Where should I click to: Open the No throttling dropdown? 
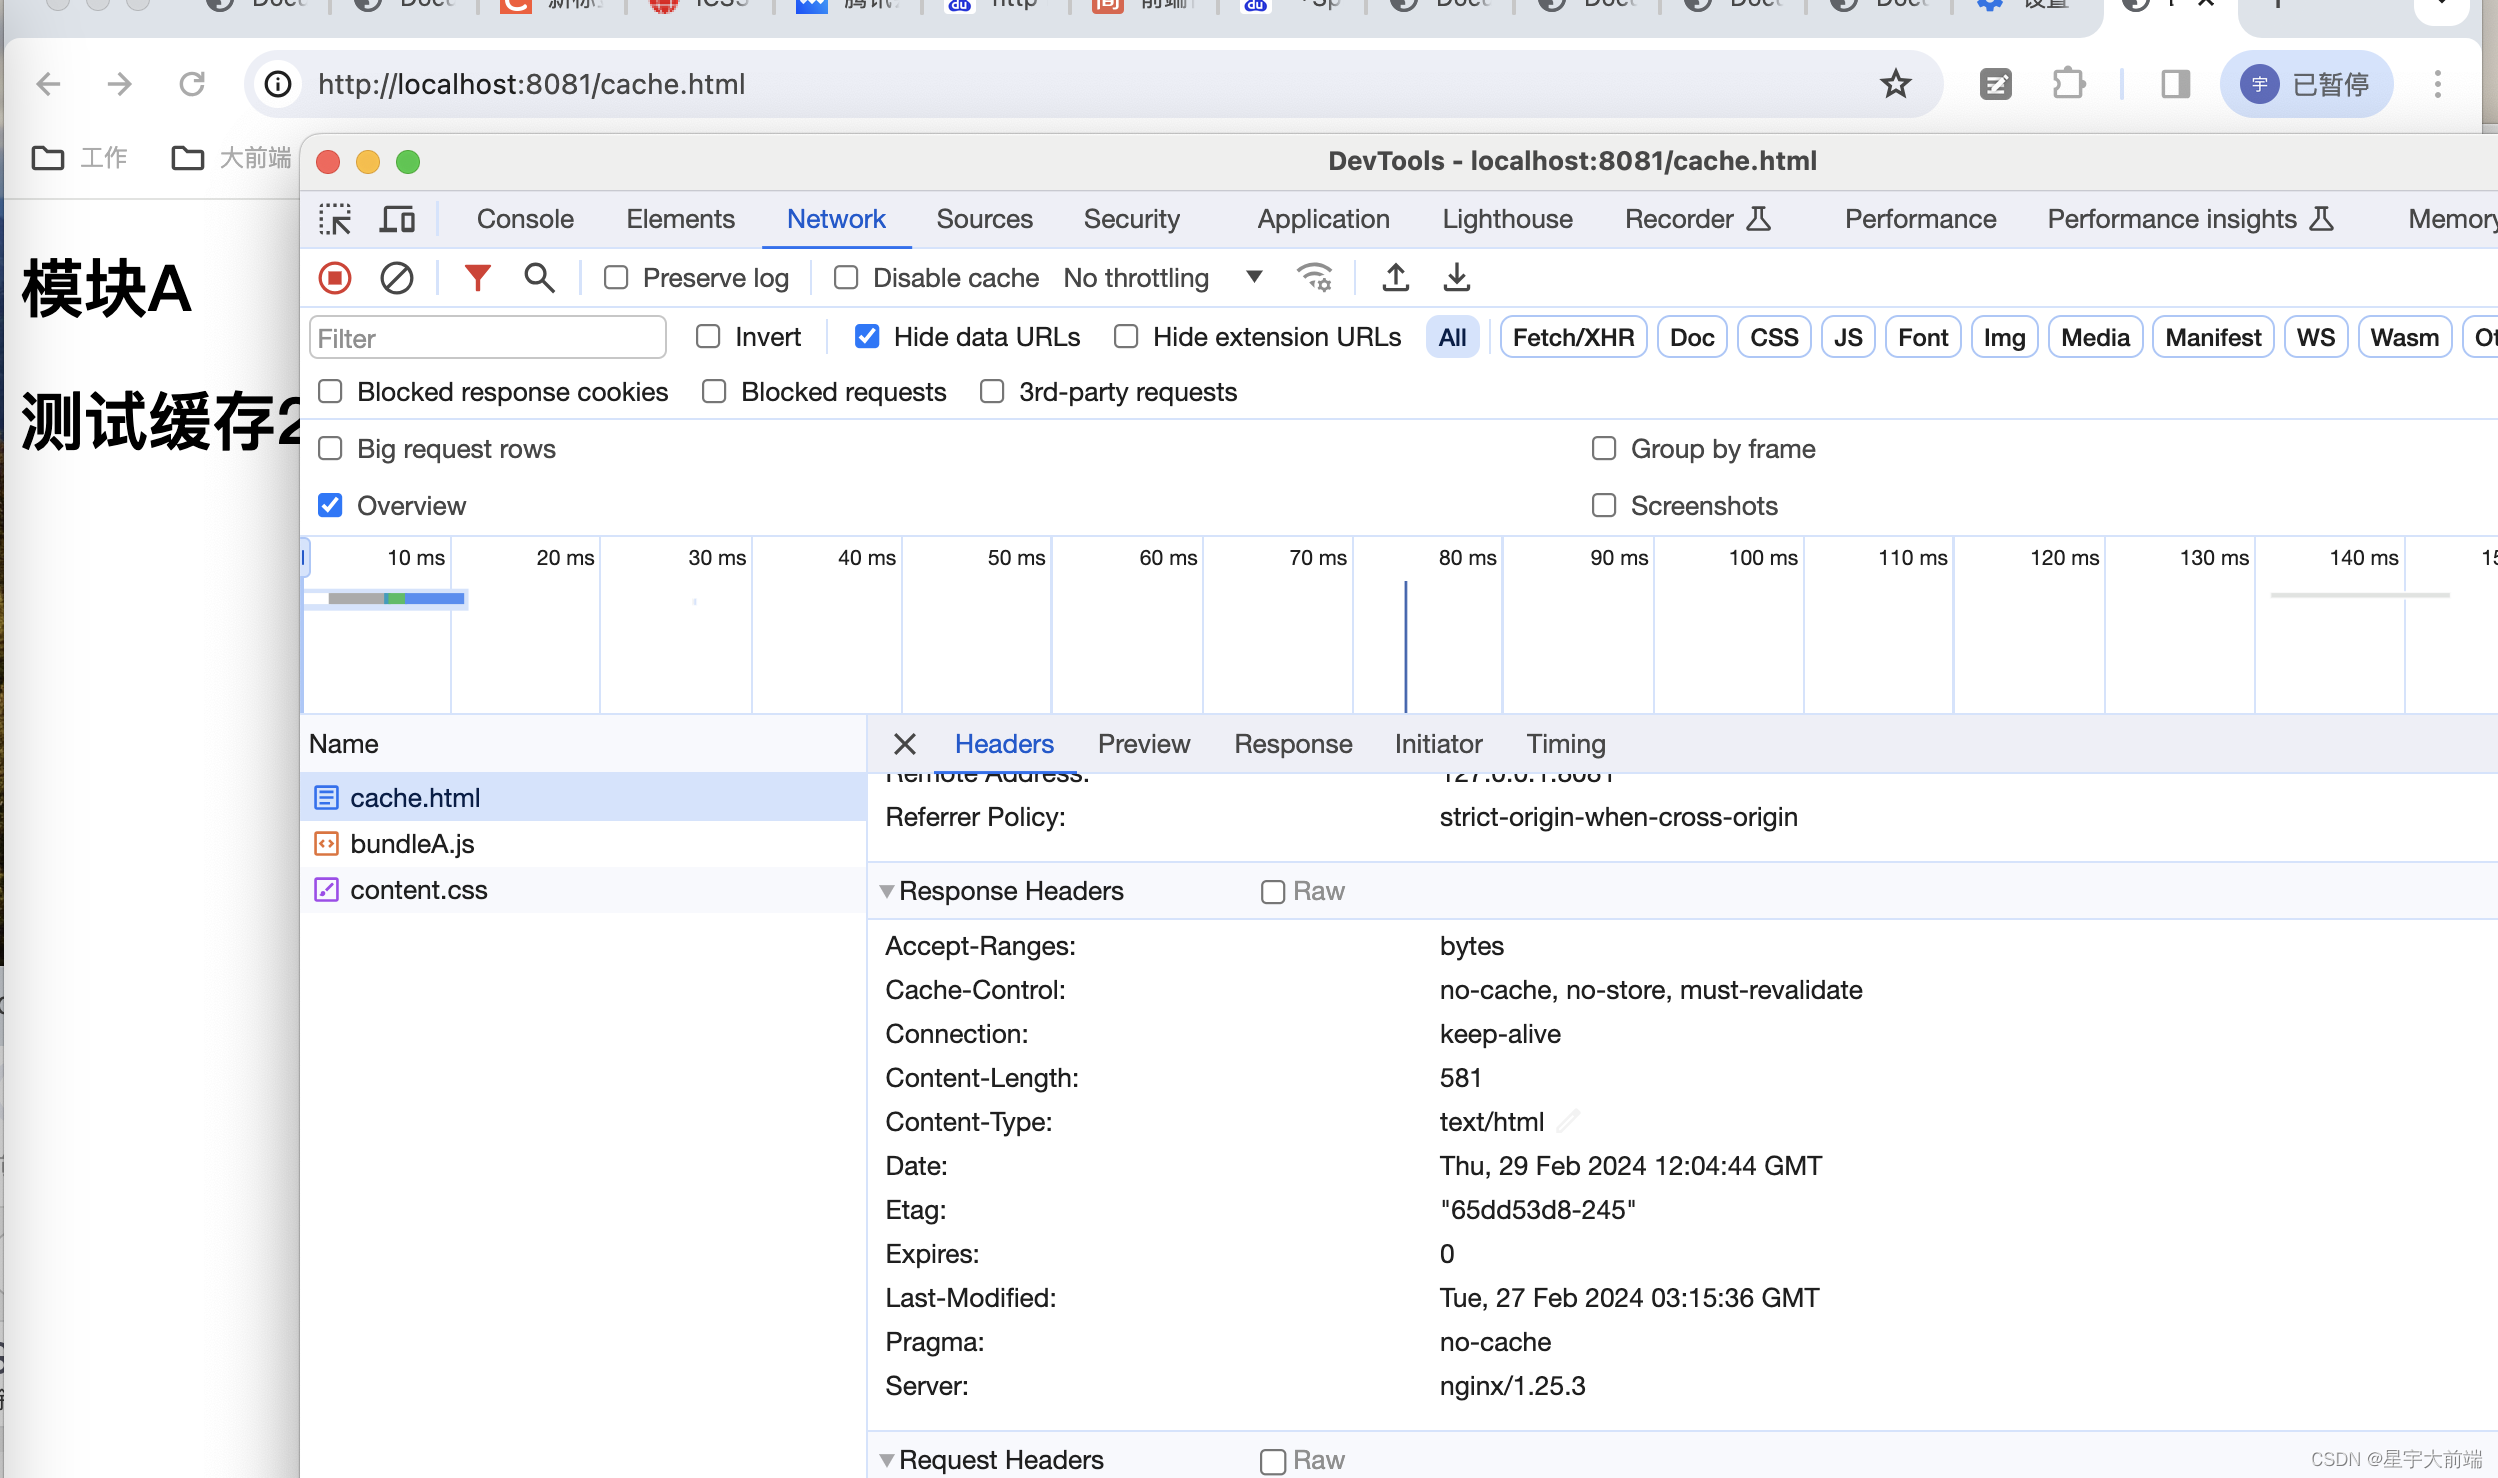pos(1160,278)
